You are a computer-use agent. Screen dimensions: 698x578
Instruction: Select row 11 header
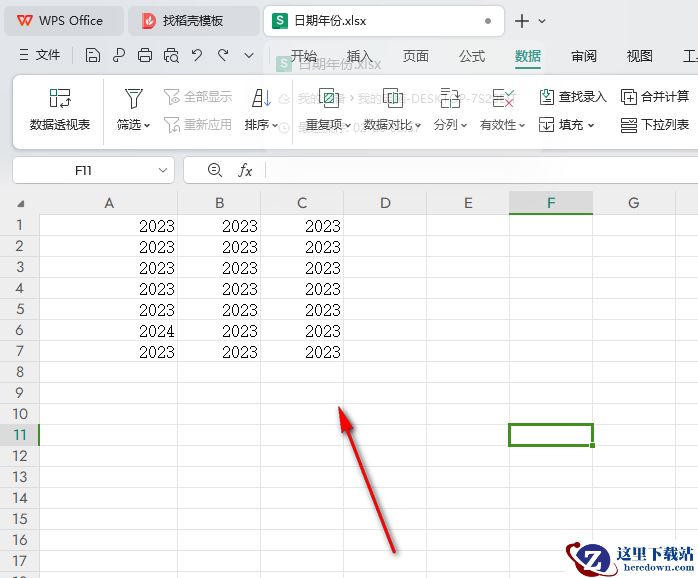point(20,435)
